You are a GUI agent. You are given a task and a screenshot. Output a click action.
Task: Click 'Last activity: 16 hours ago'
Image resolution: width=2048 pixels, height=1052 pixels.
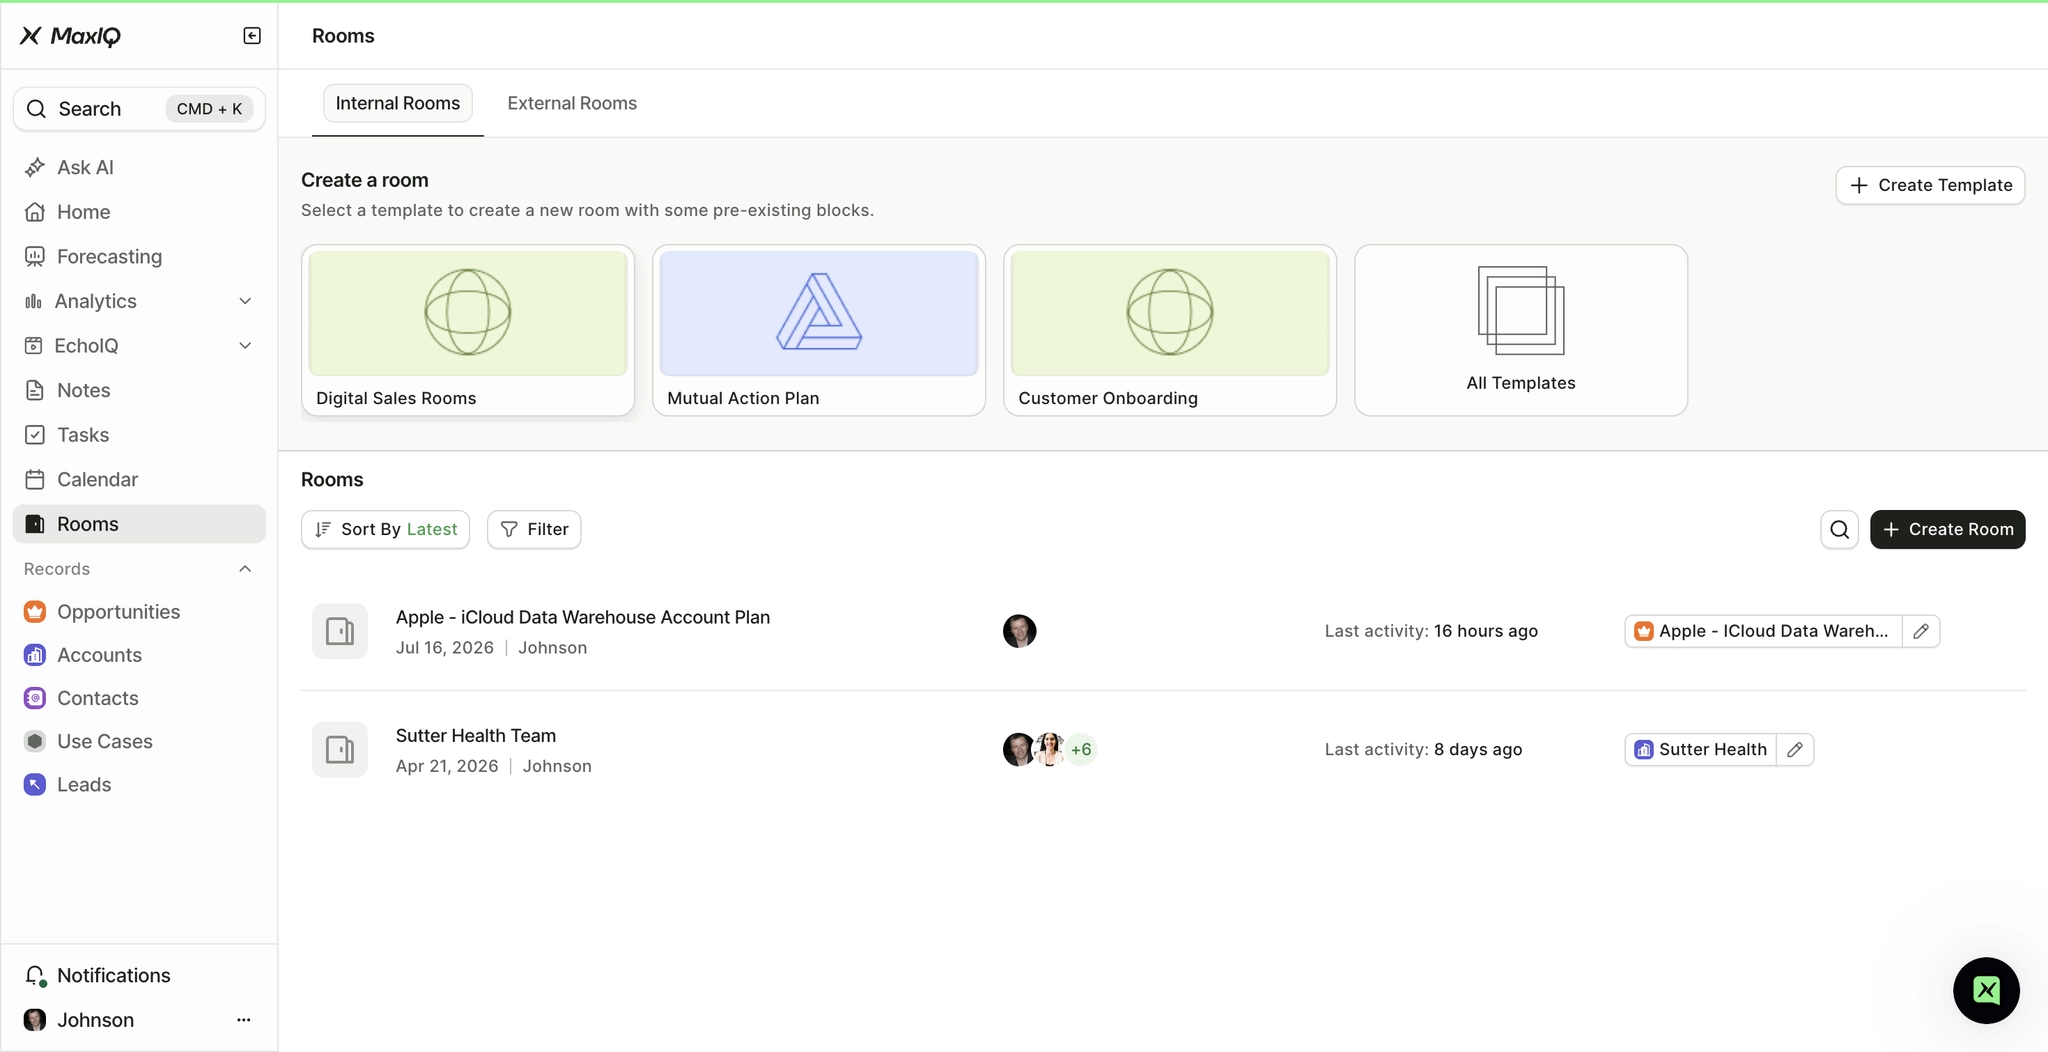pos(1431,631)
